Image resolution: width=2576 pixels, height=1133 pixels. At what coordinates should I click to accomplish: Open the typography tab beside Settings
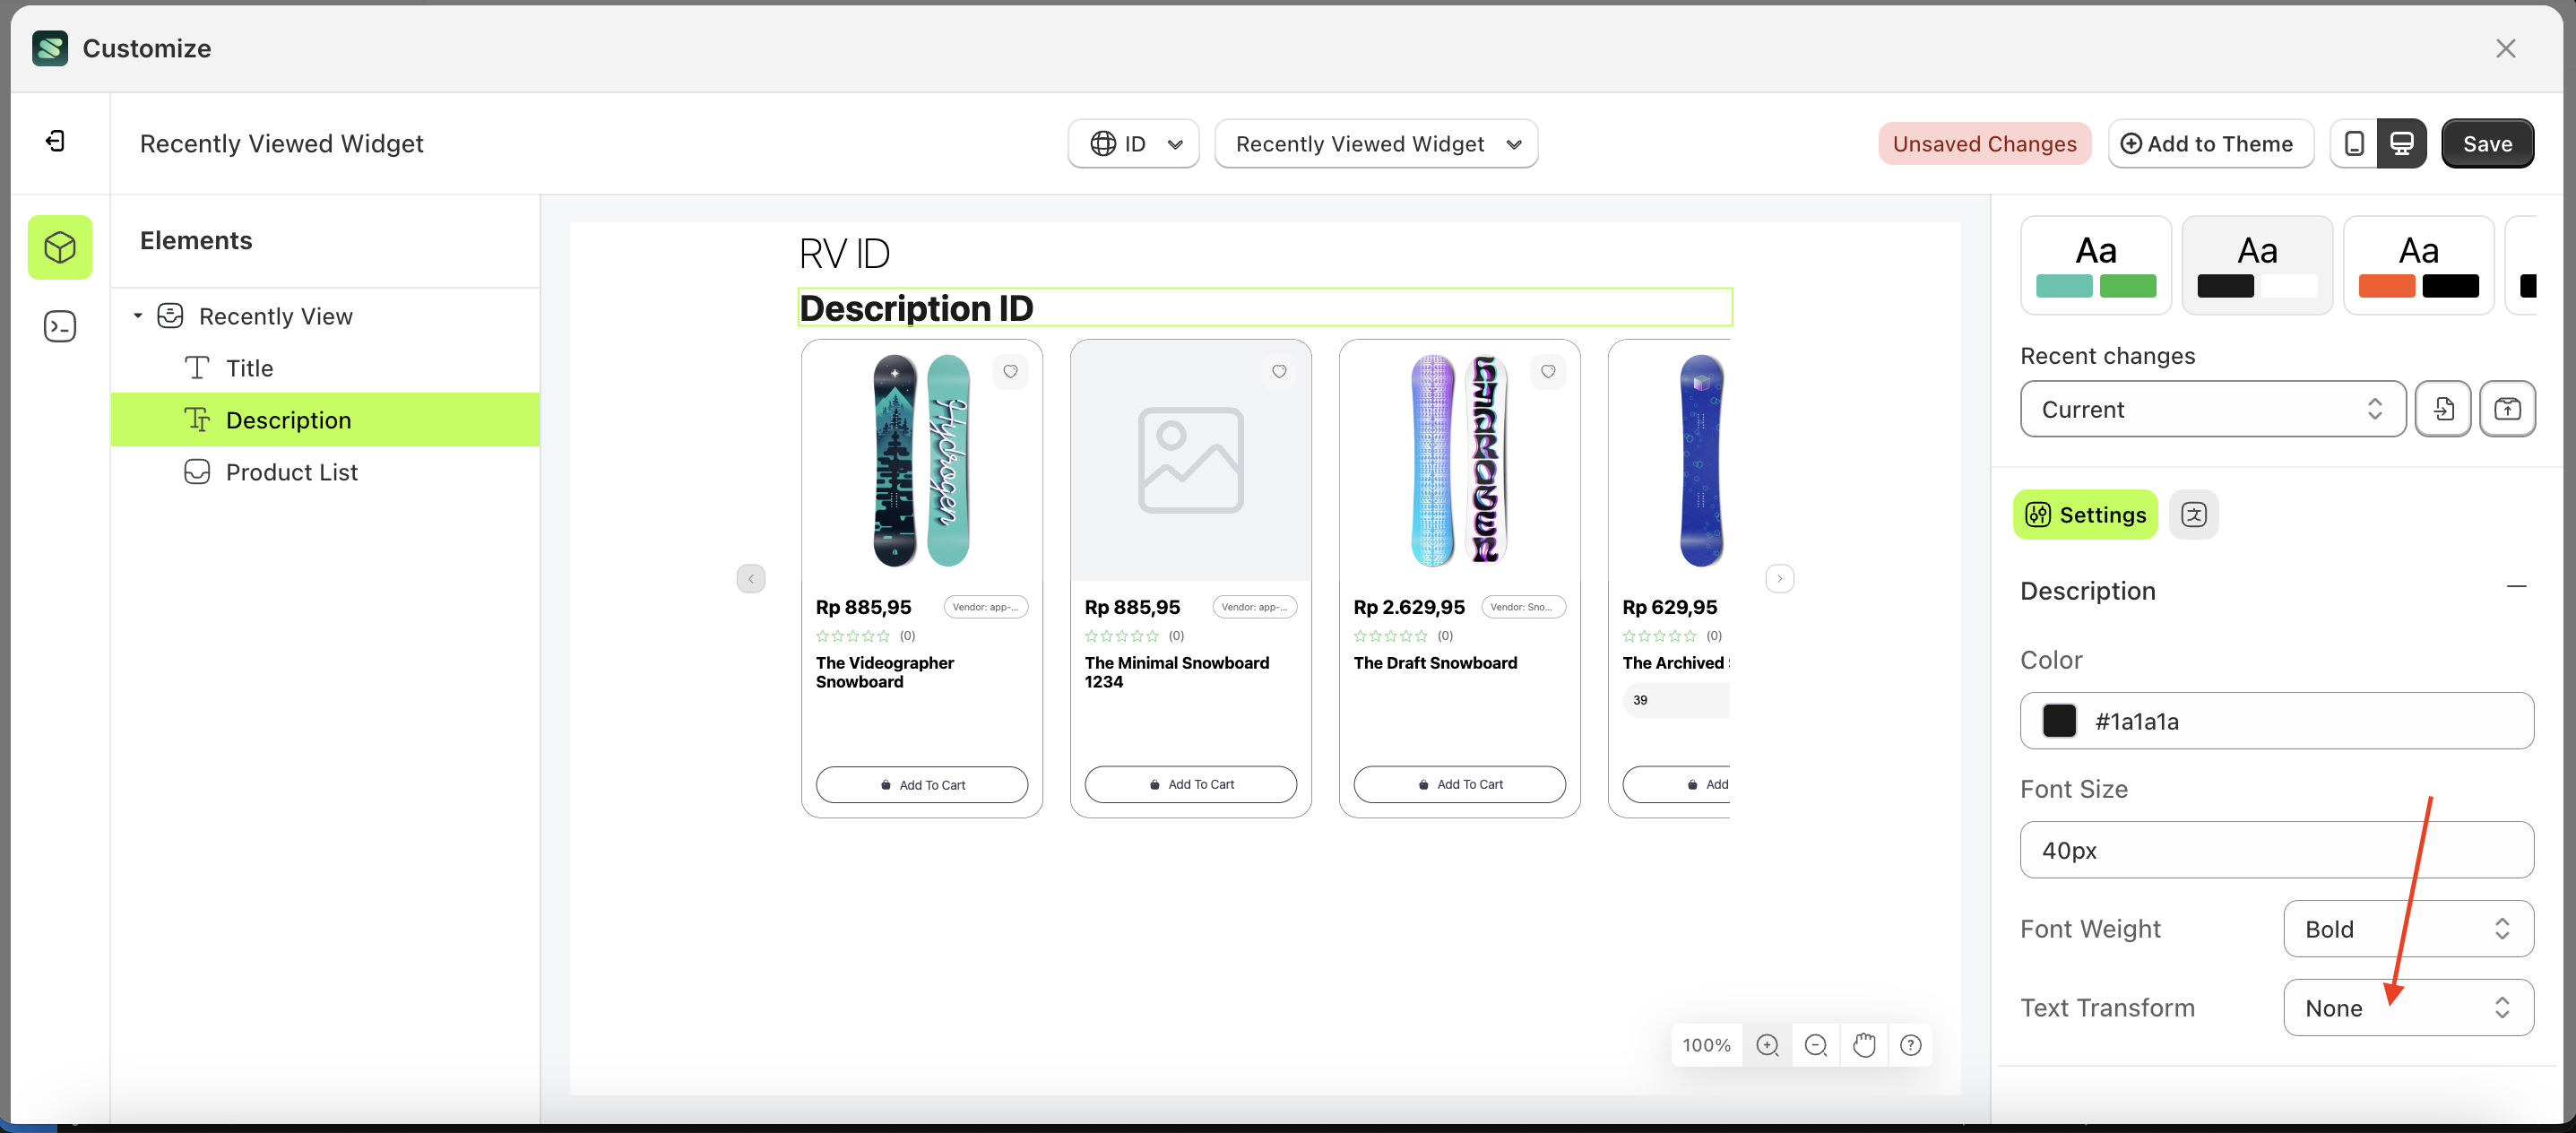pos(2194,514)
